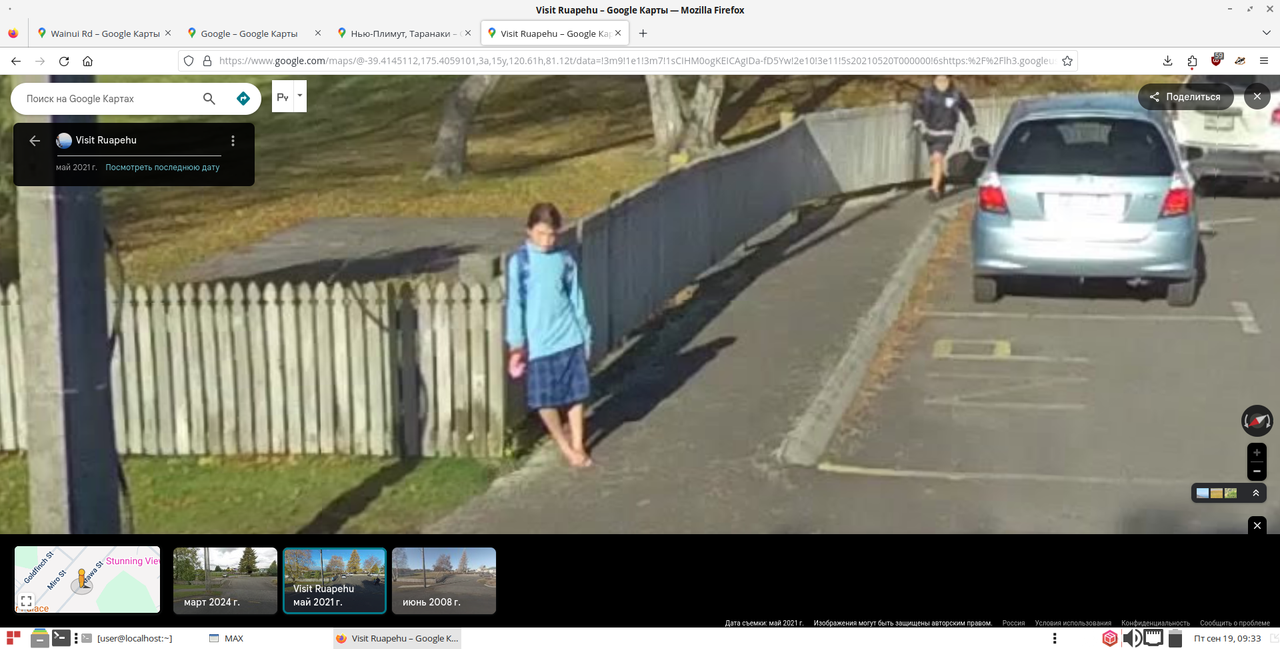Click the URL address bar
1280x649 pixels.
pyautogui.click(x=636, y=61)
